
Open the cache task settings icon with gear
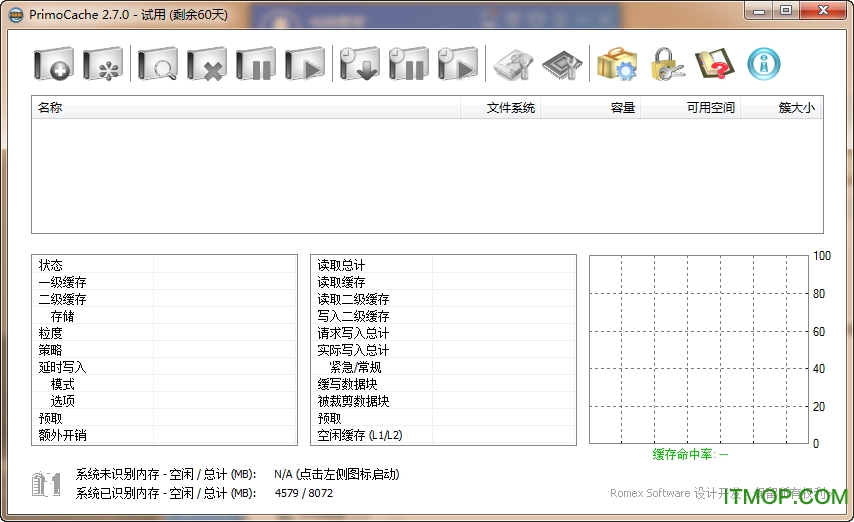point(103,64)
